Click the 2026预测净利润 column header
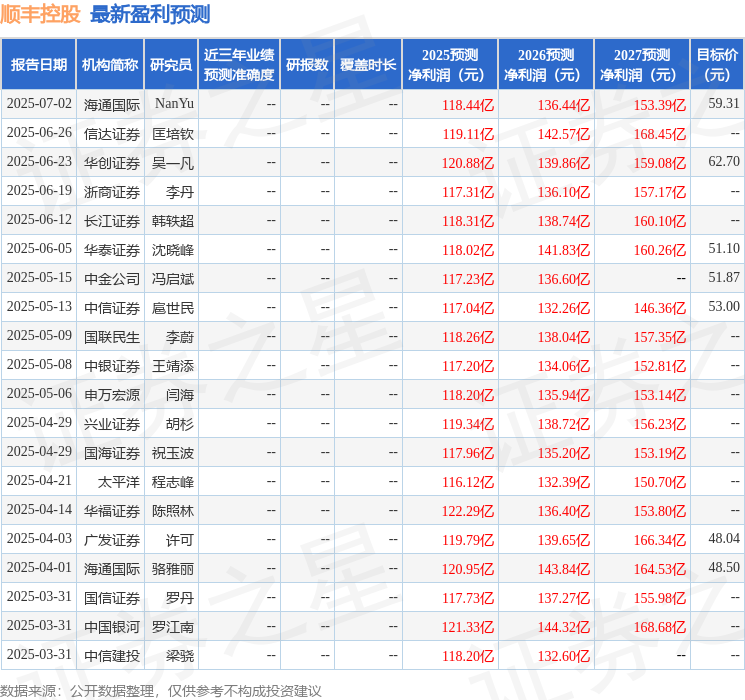 [x=546, y=65]
